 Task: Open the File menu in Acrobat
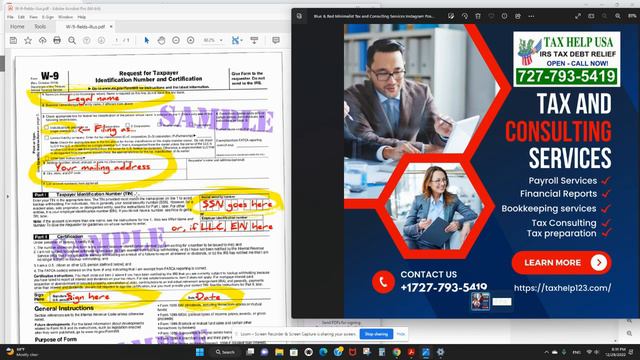click(x=10, y=17)
